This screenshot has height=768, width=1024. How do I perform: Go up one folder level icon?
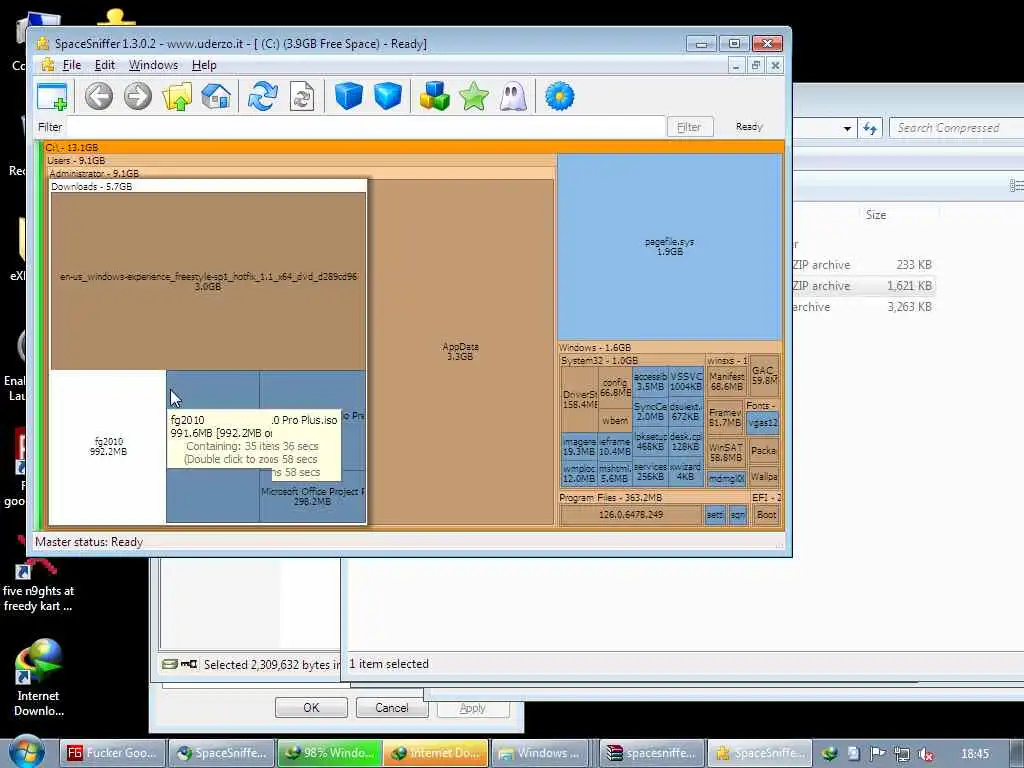[x=177, y=97]
